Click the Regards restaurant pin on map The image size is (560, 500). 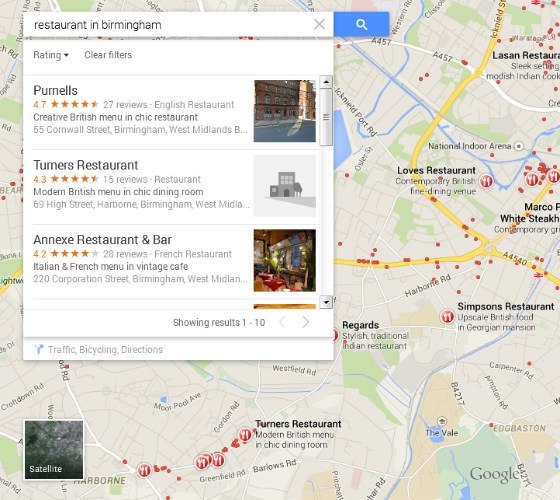pos(335,335)
